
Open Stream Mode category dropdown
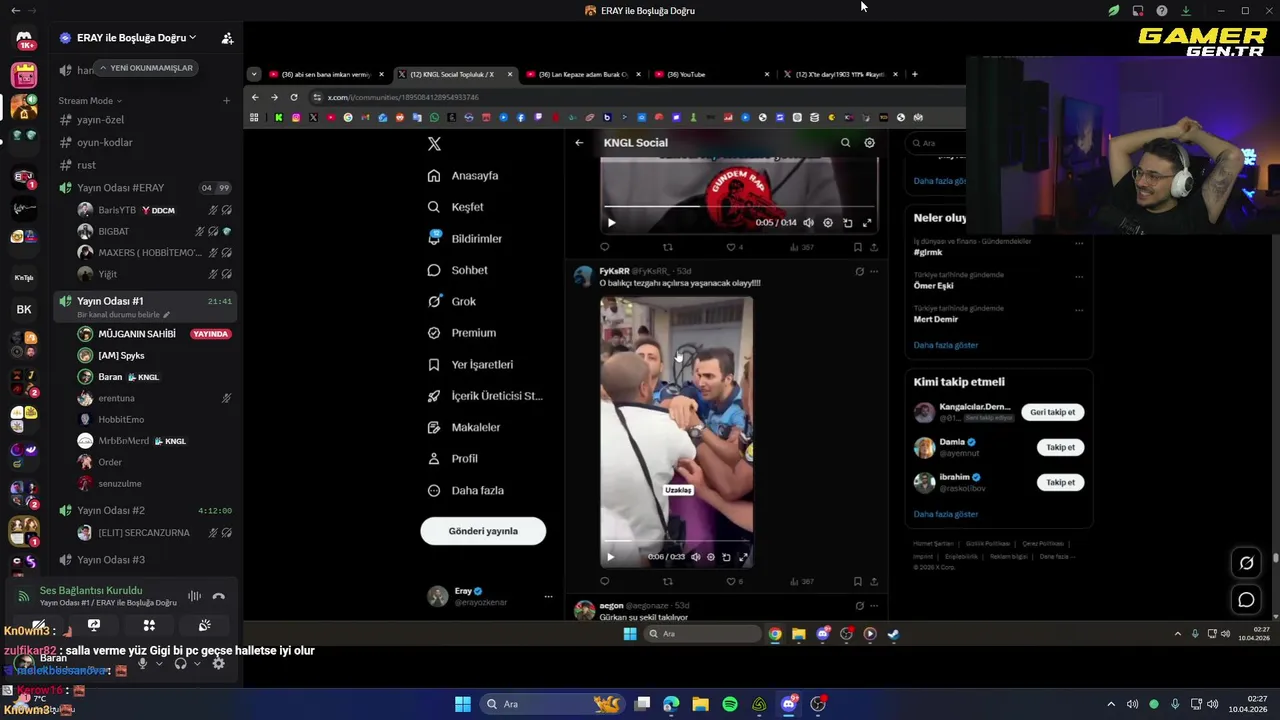(x=90, y=101)
